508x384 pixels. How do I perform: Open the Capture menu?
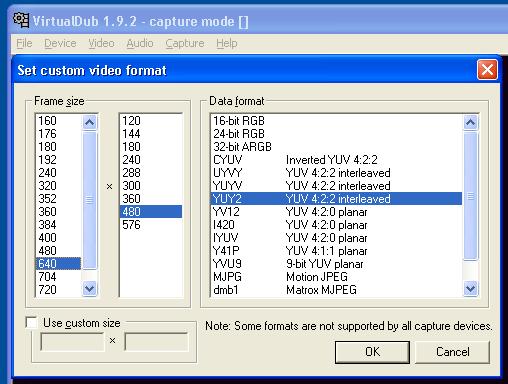coord(185,43)
